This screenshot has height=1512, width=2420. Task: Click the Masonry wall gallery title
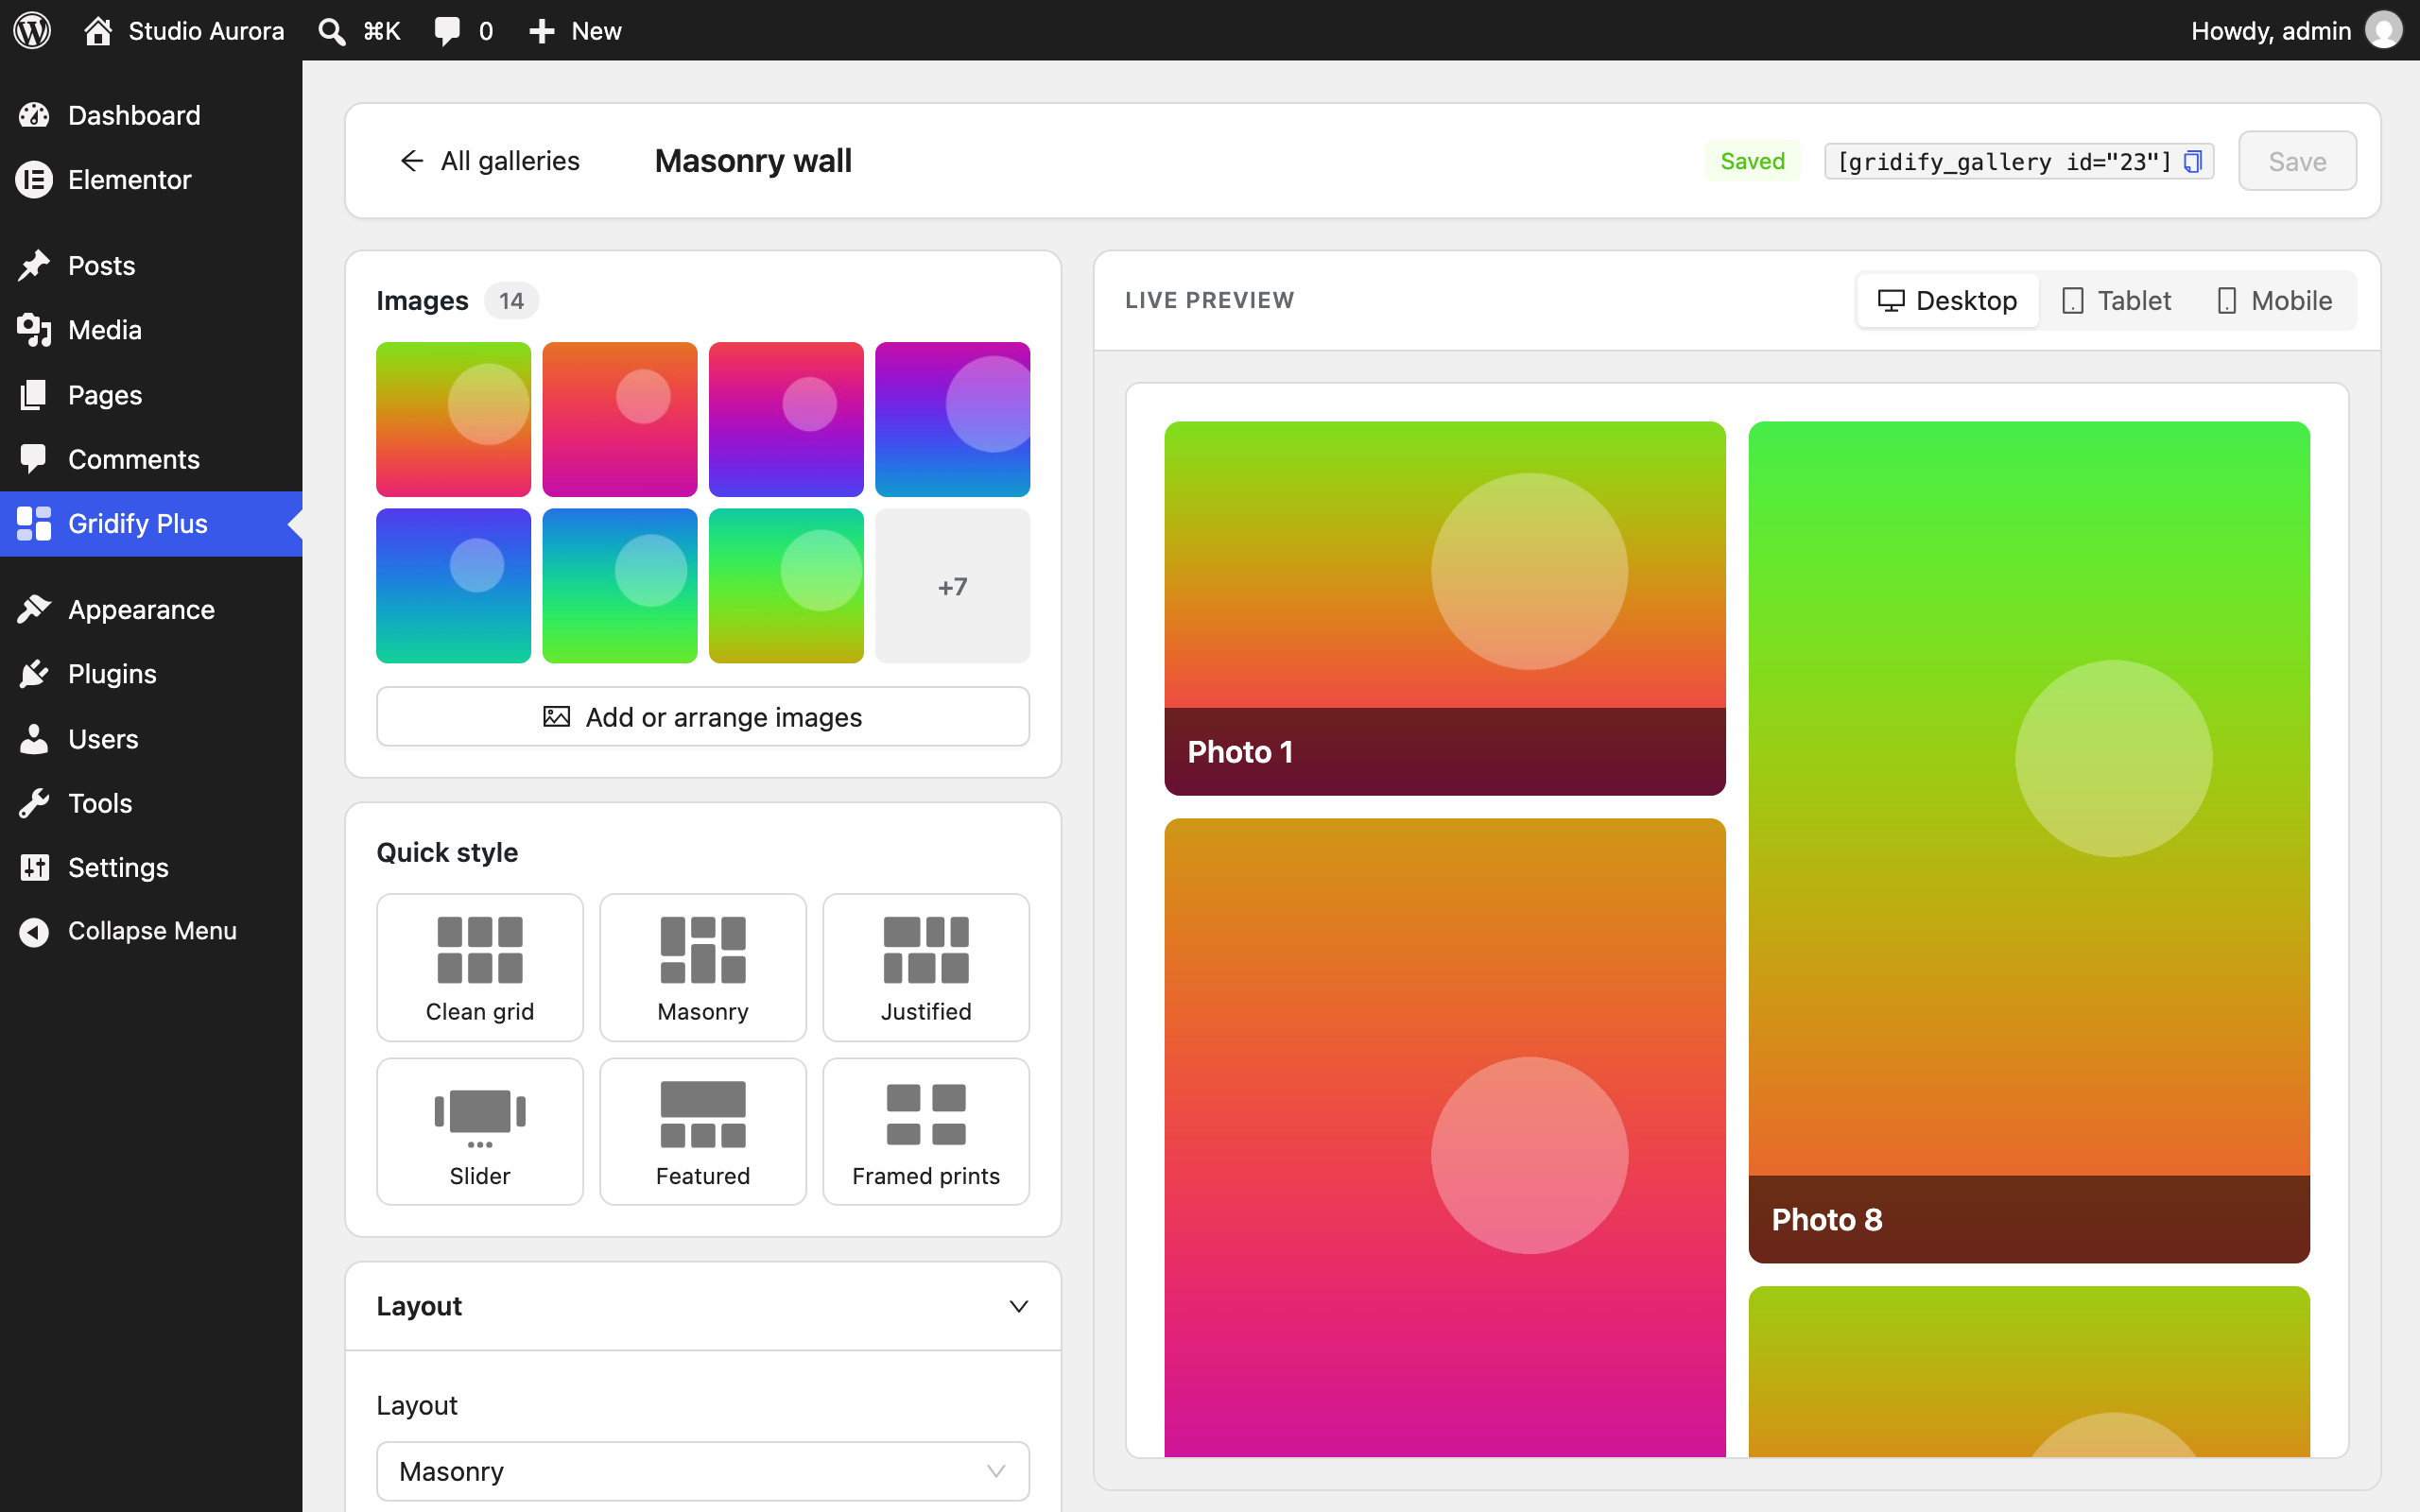tap(753, 161)
